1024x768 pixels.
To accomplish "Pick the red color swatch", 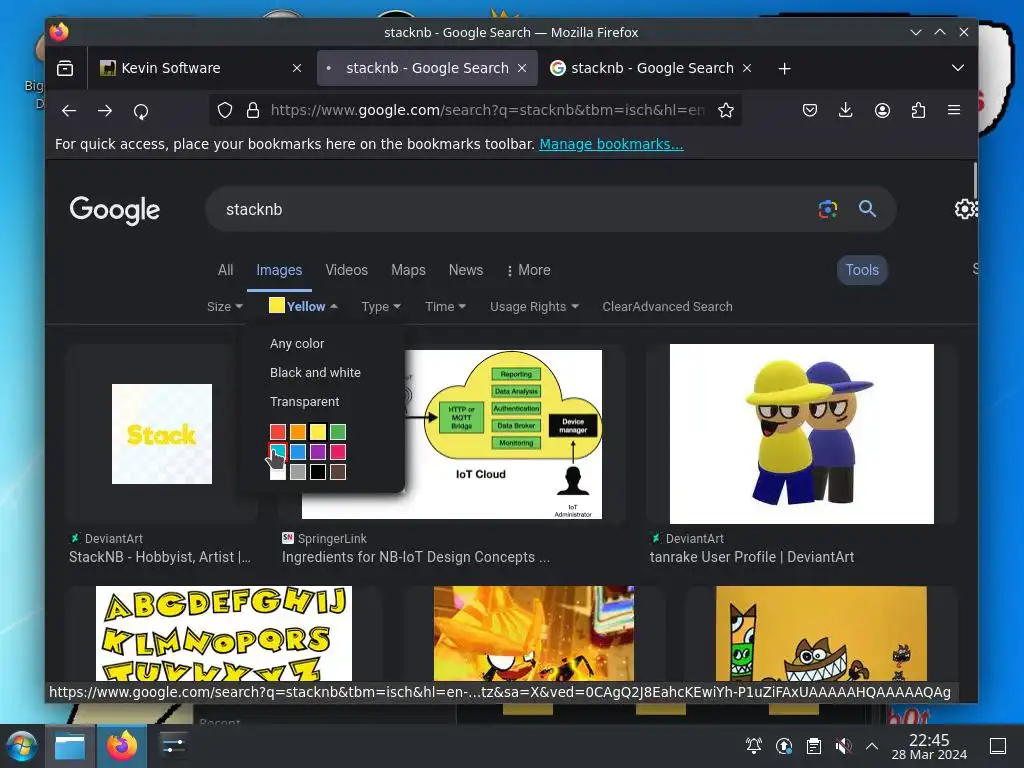I will click(278, 432).
